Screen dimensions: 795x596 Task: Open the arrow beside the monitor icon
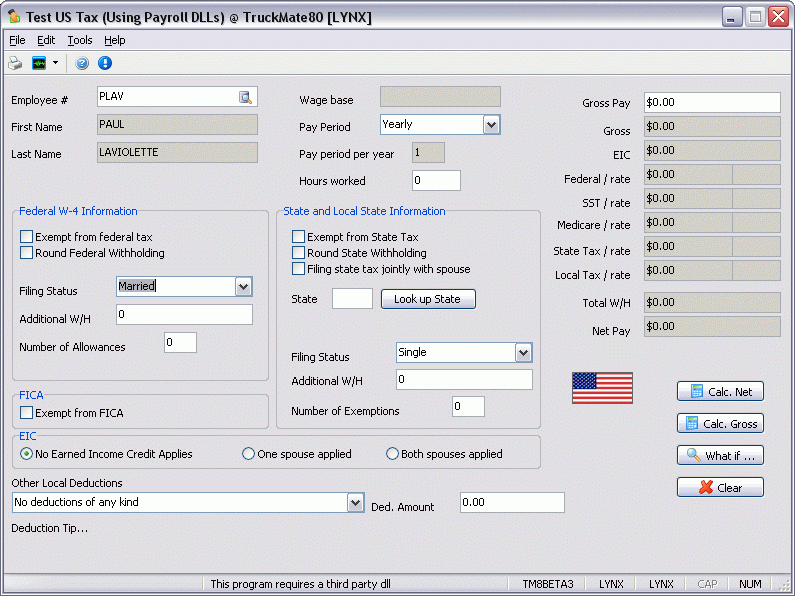56,63
